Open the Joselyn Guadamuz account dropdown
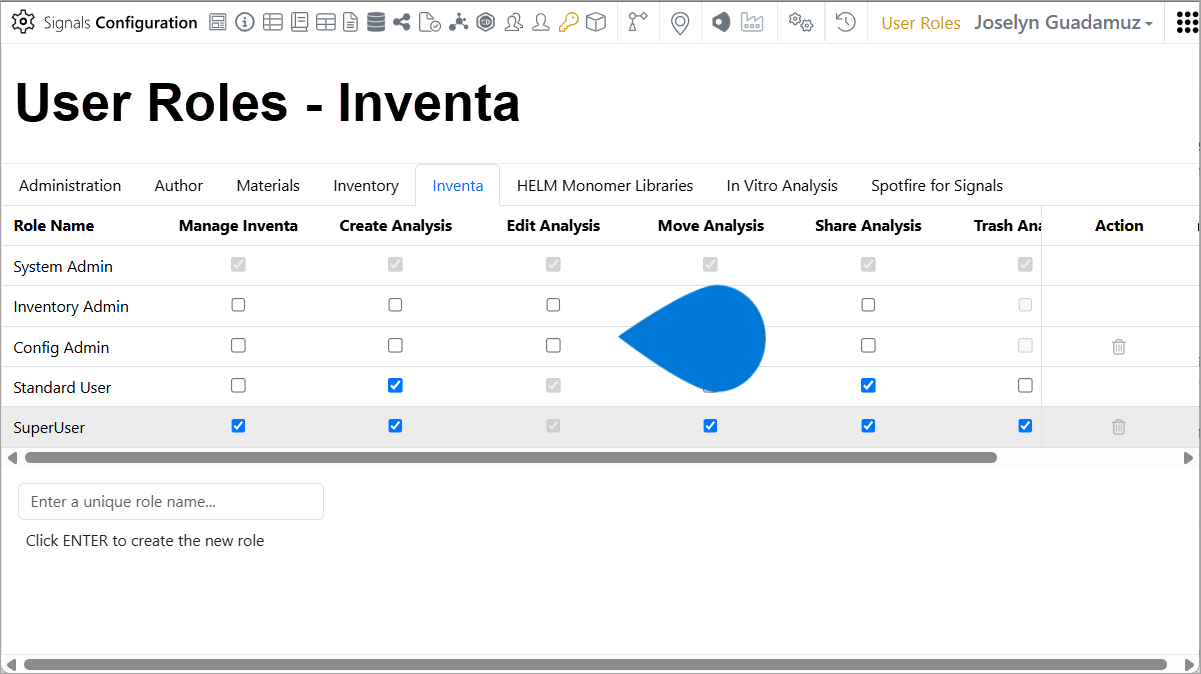The width and height of the screenshot is (1201, 674). (1063, 22)
